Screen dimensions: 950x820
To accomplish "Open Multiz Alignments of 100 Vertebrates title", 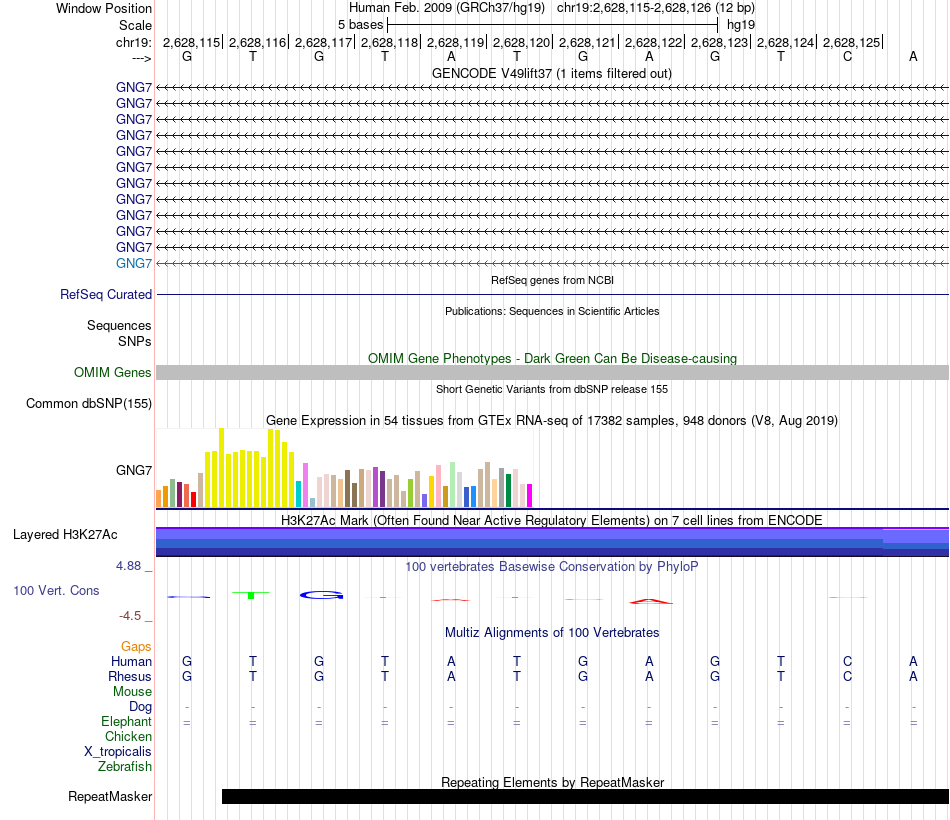I will coord(552,633).
